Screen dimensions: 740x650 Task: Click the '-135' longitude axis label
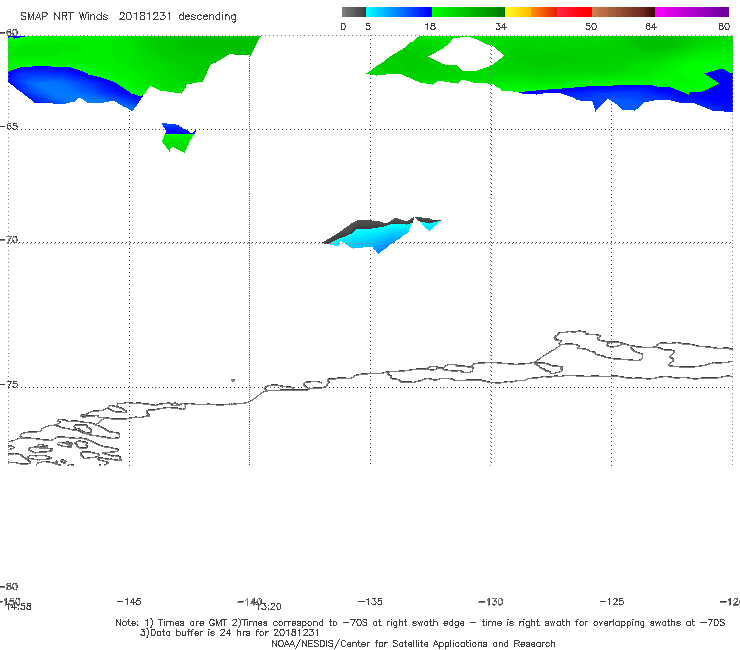click(370, 602)
